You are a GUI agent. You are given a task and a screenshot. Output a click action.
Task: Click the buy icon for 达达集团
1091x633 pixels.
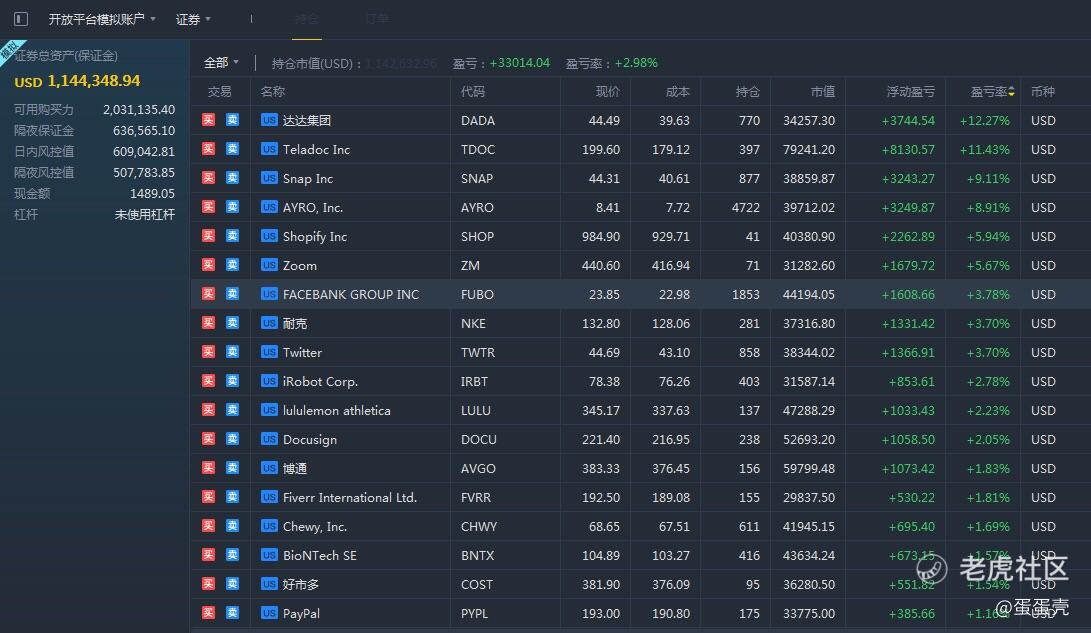209,120
